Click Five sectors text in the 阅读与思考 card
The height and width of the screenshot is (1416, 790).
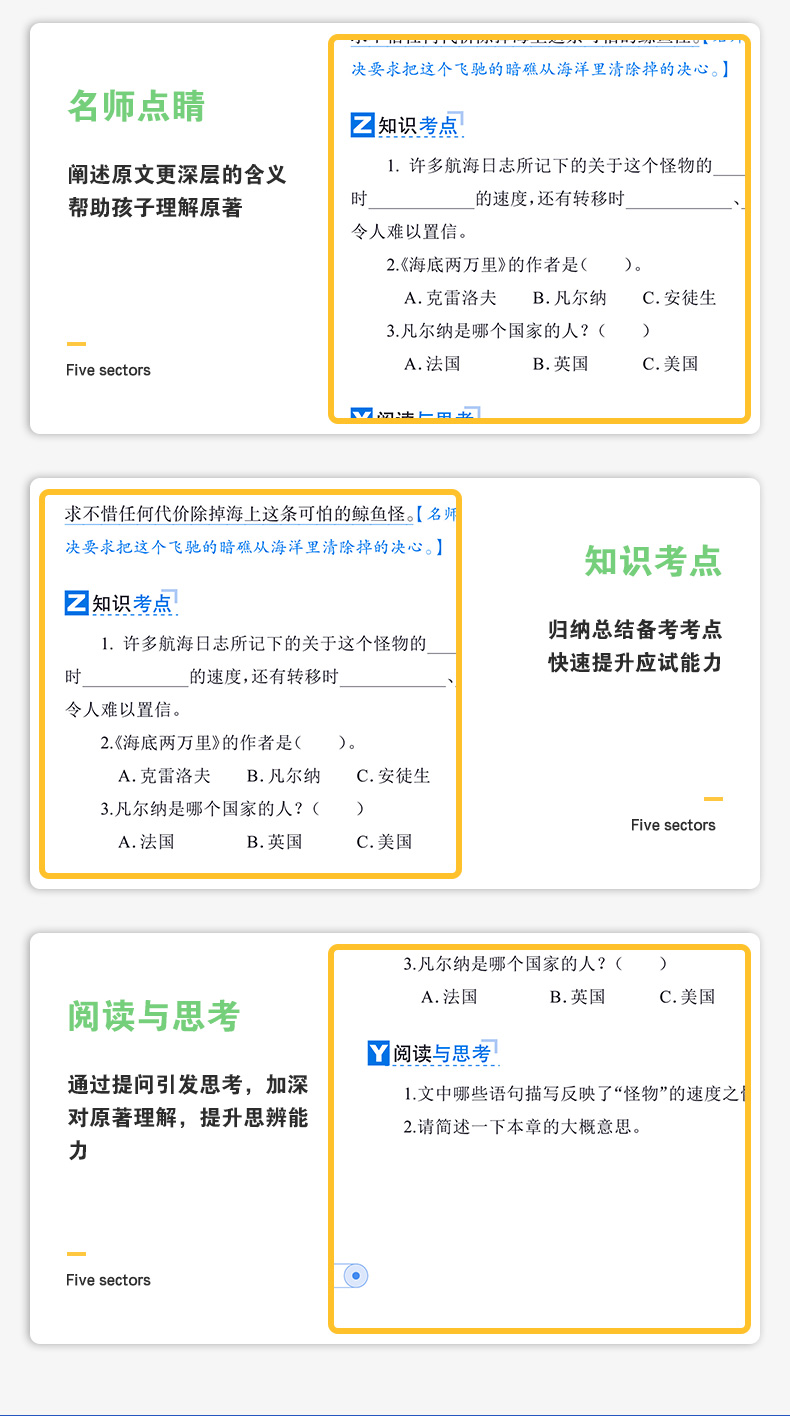108,1280
